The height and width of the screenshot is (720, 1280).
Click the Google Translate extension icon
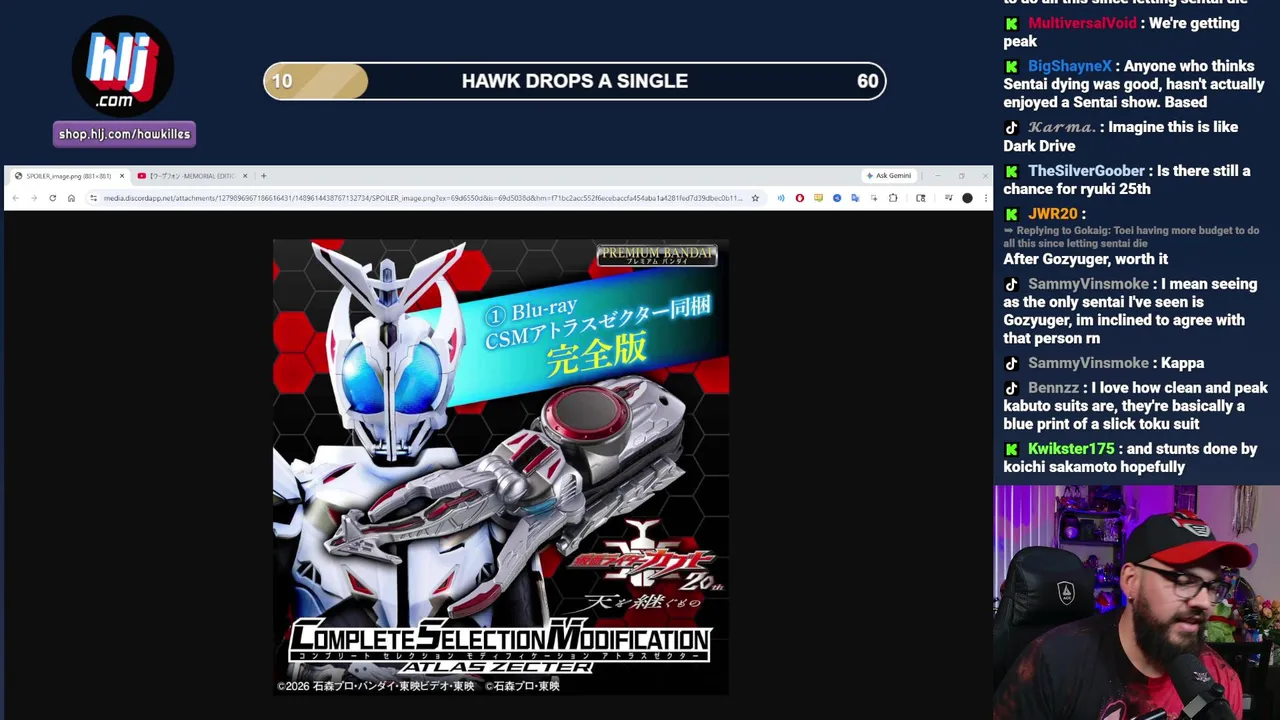pyautogui.click(x=855, y=198)
